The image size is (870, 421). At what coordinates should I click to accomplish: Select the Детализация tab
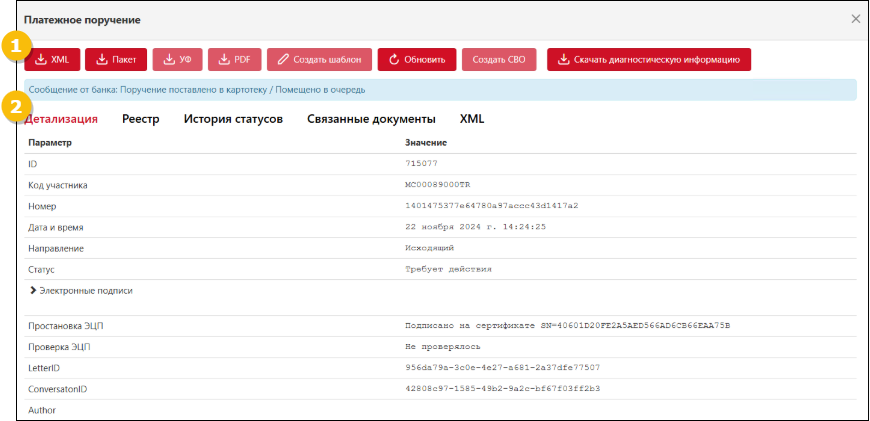62,119
